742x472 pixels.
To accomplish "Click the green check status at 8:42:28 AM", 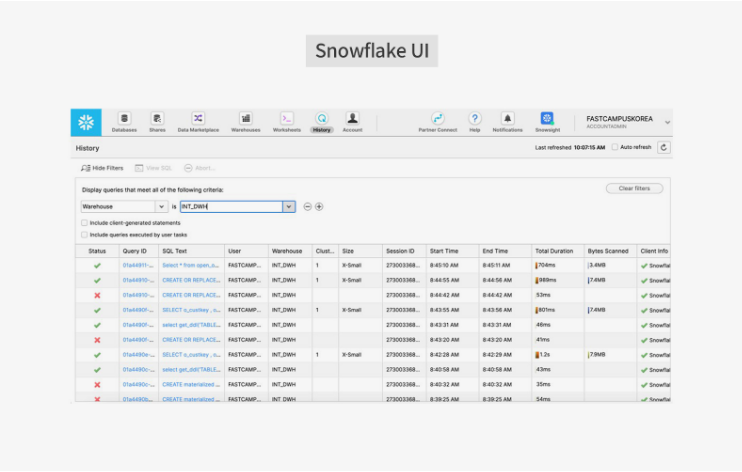I will (x=97, y=355).
